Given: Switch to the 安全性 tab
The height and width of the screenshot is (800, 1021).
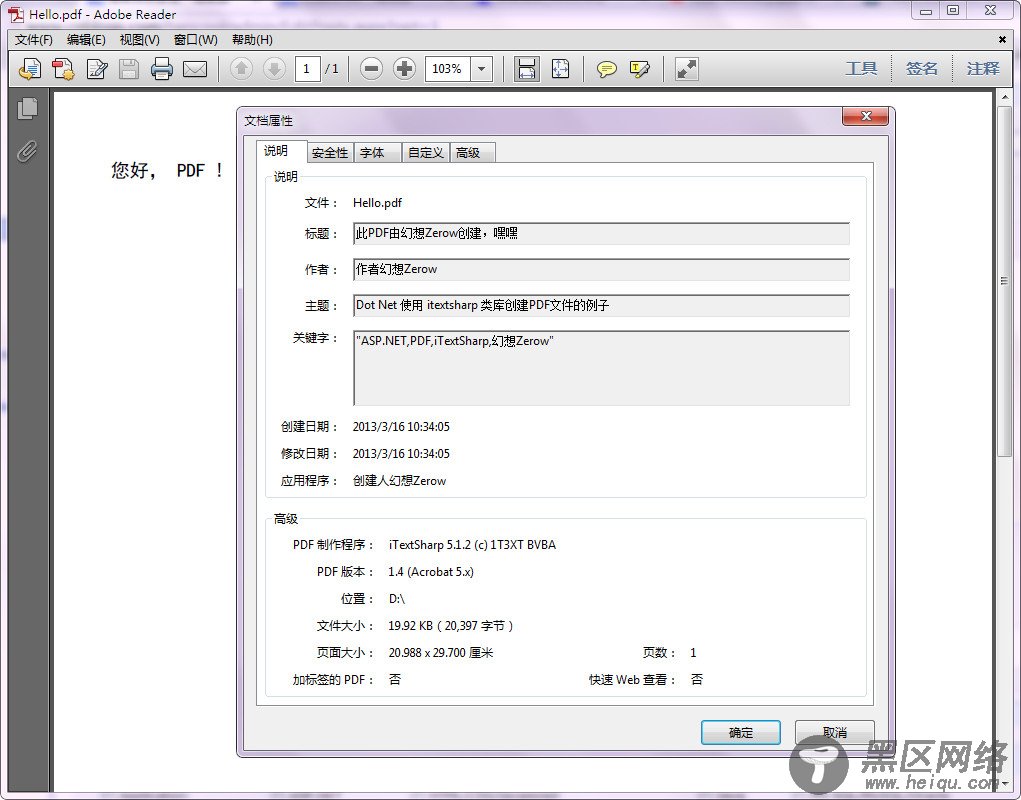Looking at the screenshot, I should click(330, 152).
